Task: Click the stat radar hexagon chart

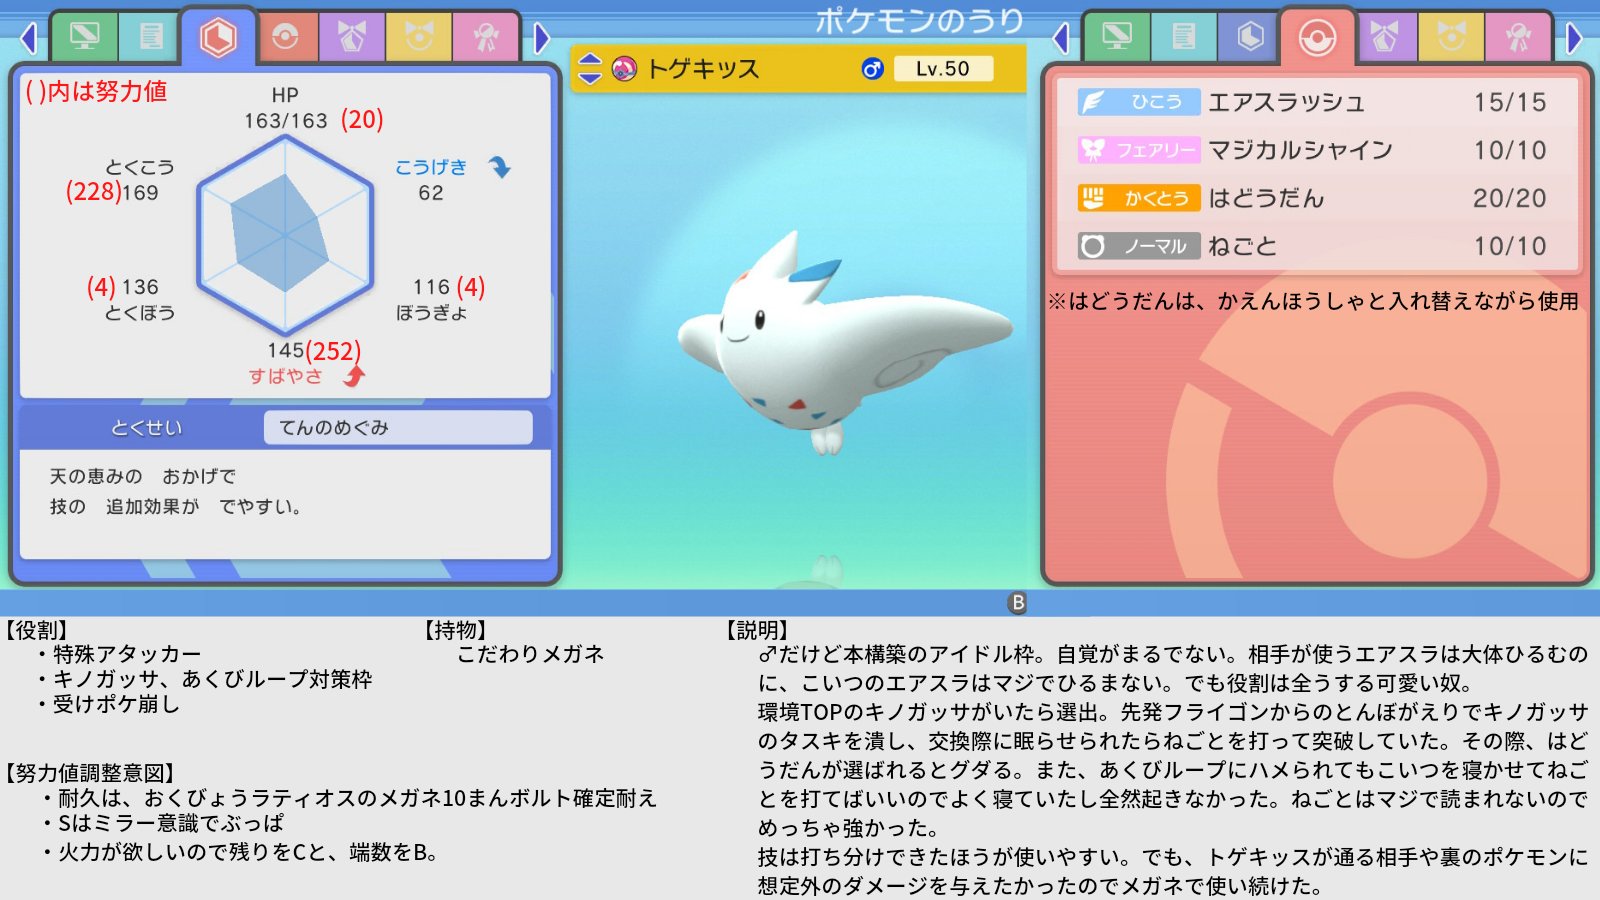Action: (x=285, y=235)
